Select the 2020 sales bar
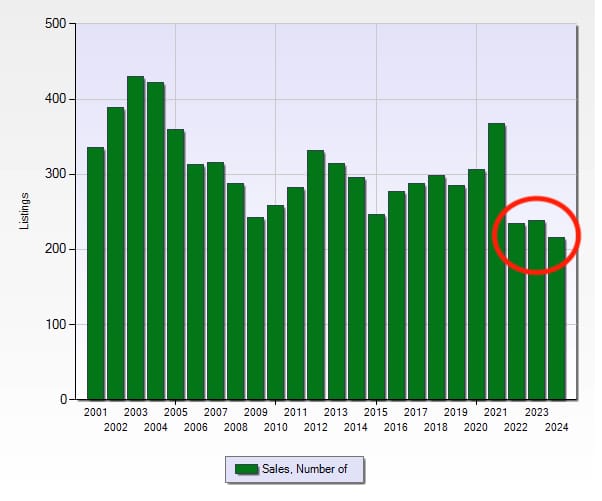 (476, 284)
